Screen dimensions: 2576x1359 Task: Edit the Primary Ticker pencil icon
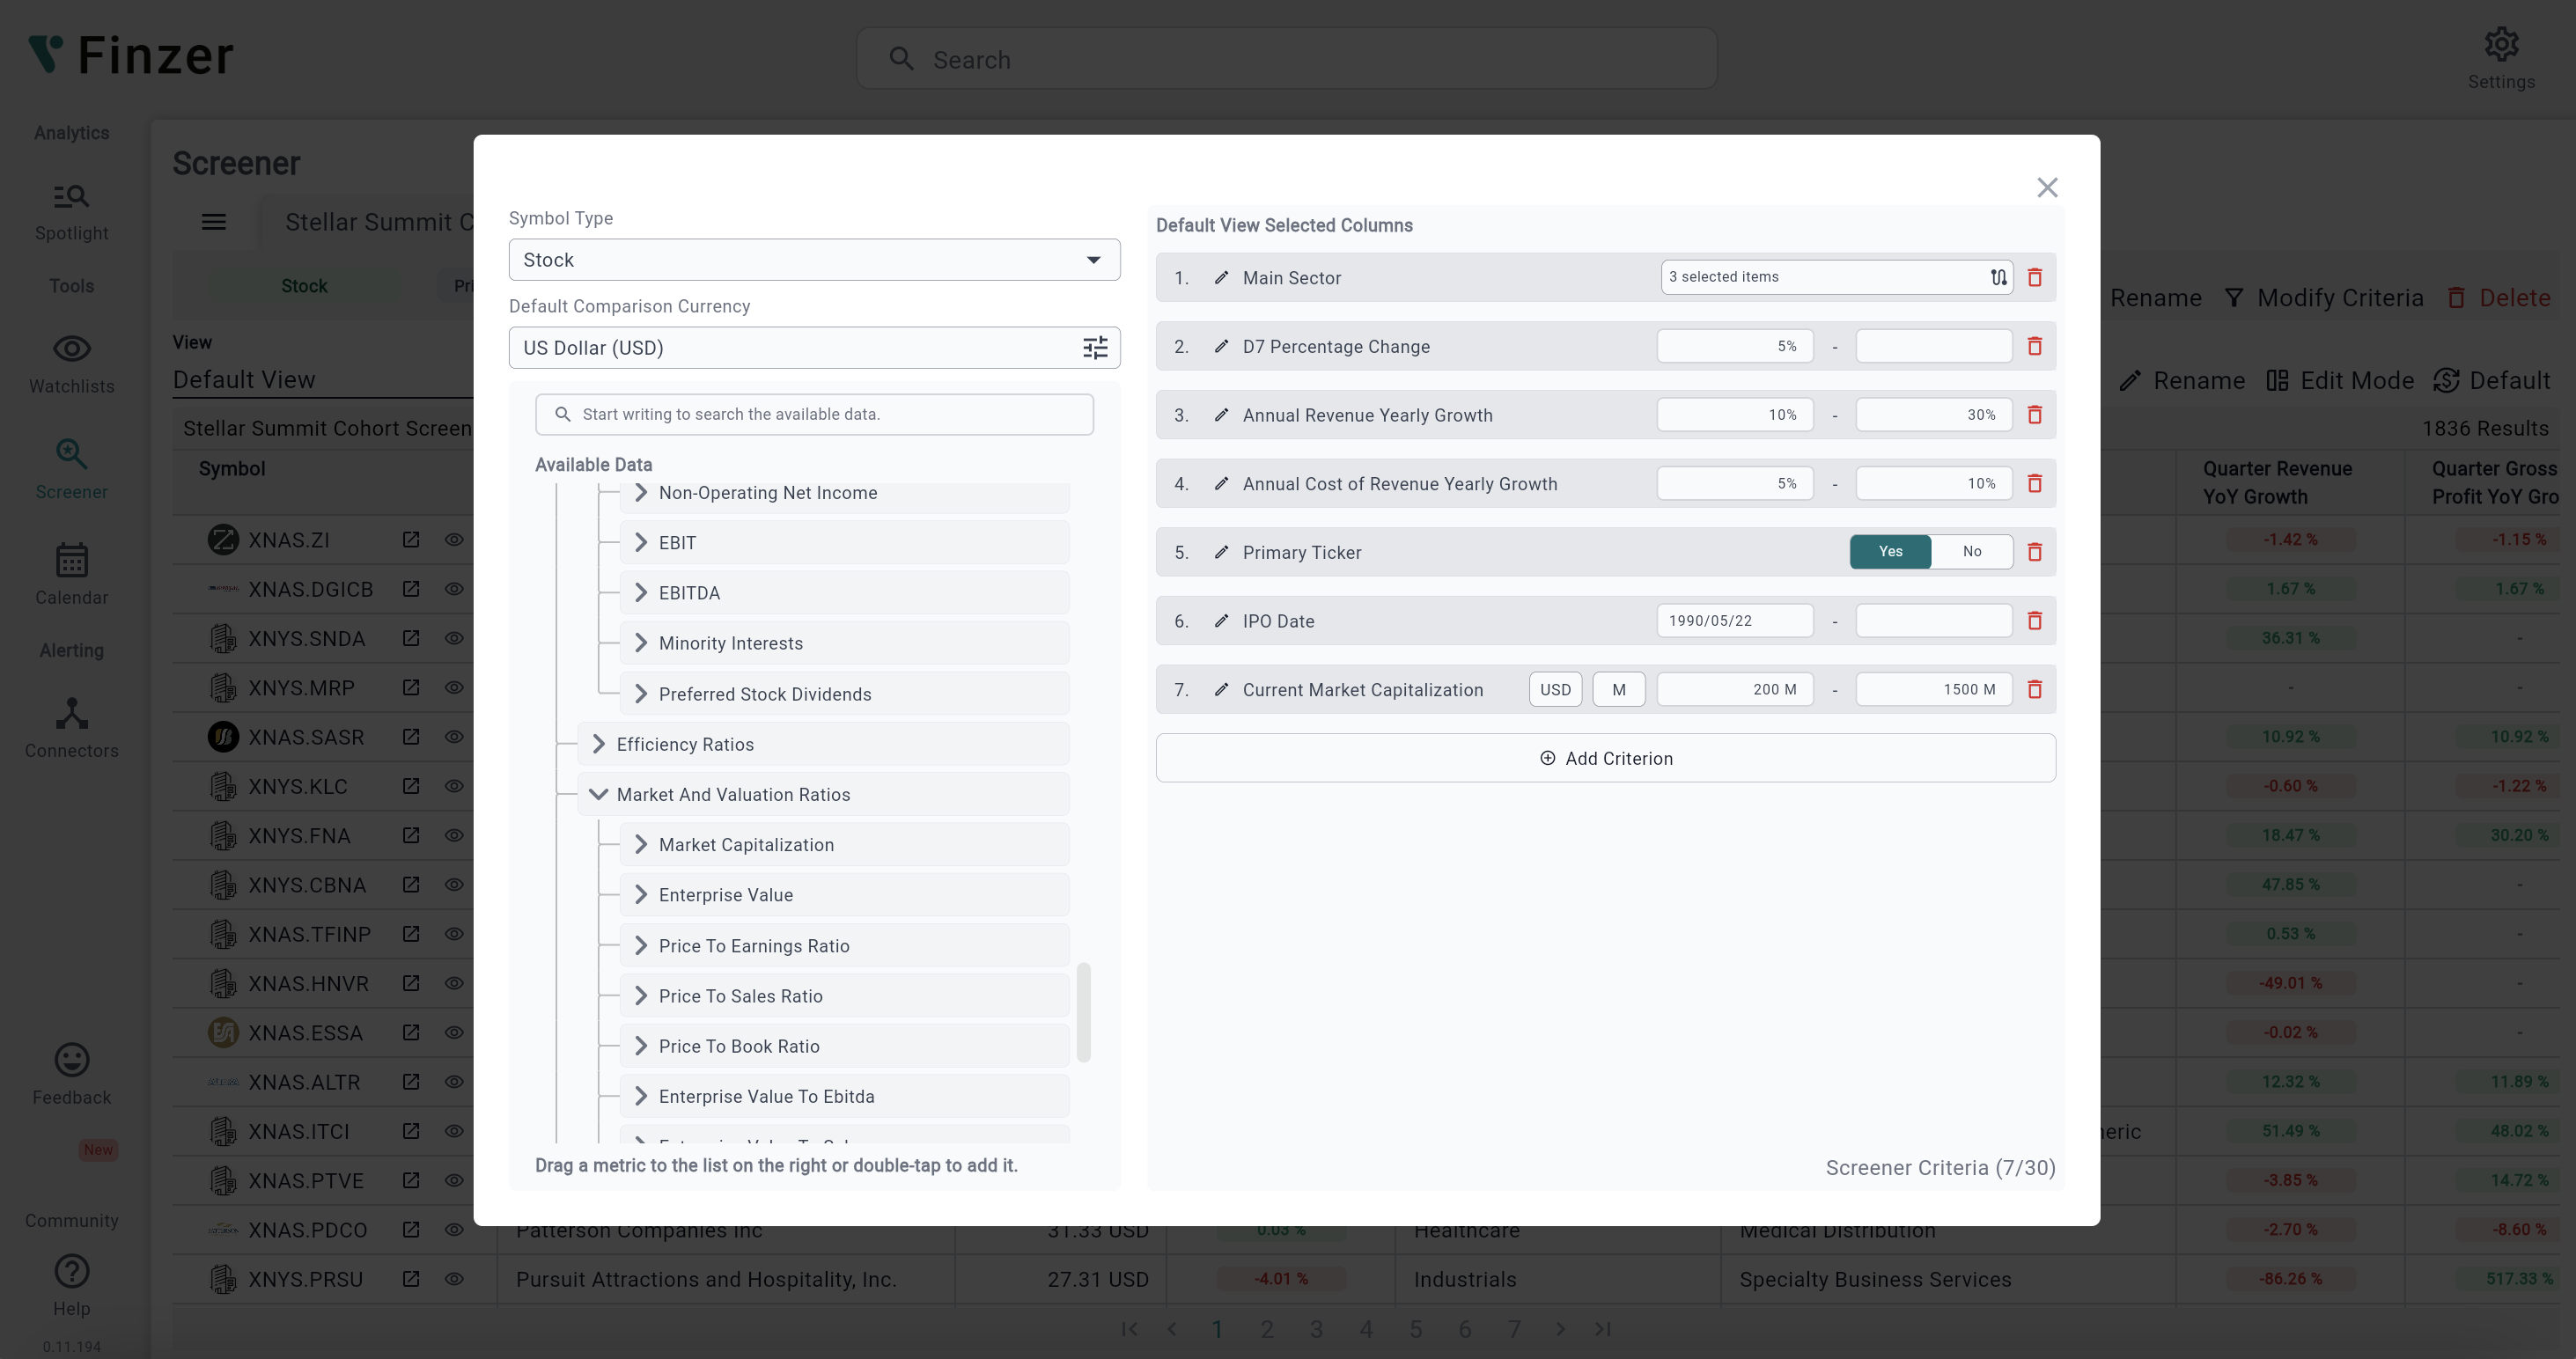pos(1221,552)
